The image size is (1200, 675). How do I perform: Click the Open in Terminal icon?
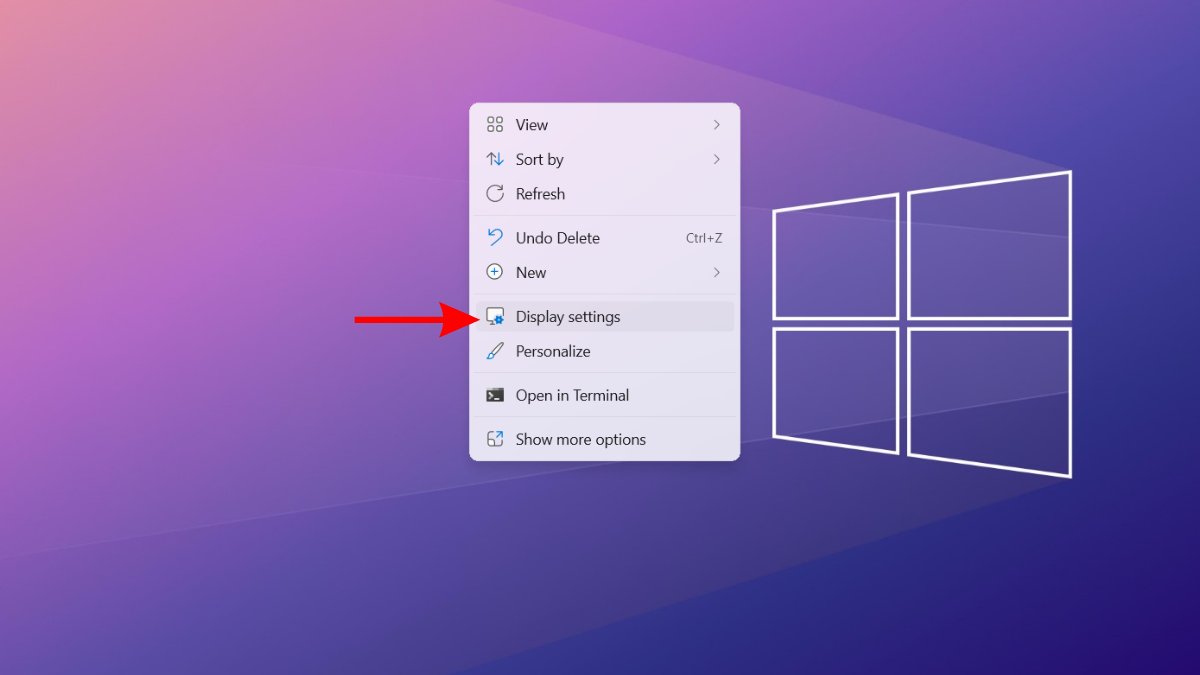point(495,395)
